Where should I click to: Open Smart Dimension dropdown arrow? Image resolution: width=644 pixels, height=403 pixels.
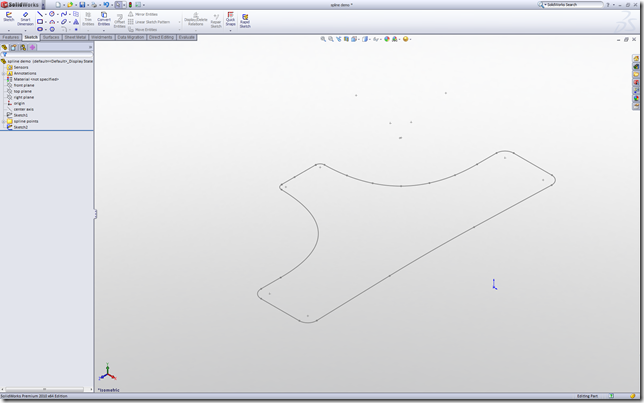(x=25, y=30)
